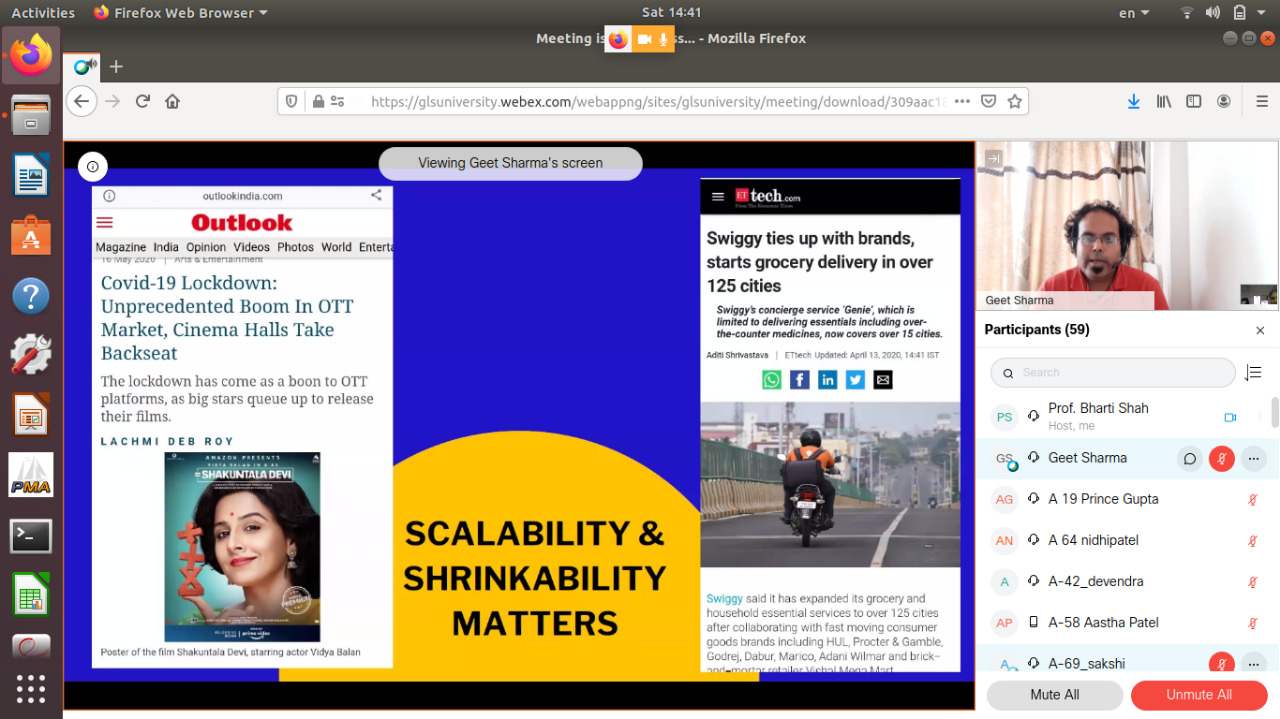This screenshot has height=719, width=1280.
Task: Toggle mute for A-69_sakshi
Action: (1221, 664)
